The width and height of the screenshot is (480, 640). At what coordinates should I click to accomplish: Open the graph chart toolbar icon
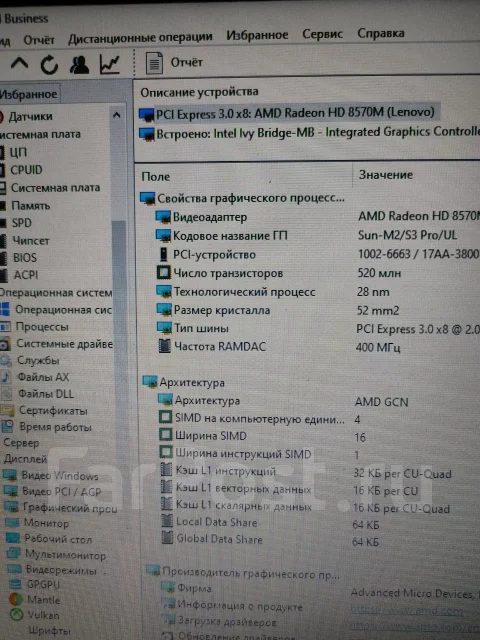109,64
